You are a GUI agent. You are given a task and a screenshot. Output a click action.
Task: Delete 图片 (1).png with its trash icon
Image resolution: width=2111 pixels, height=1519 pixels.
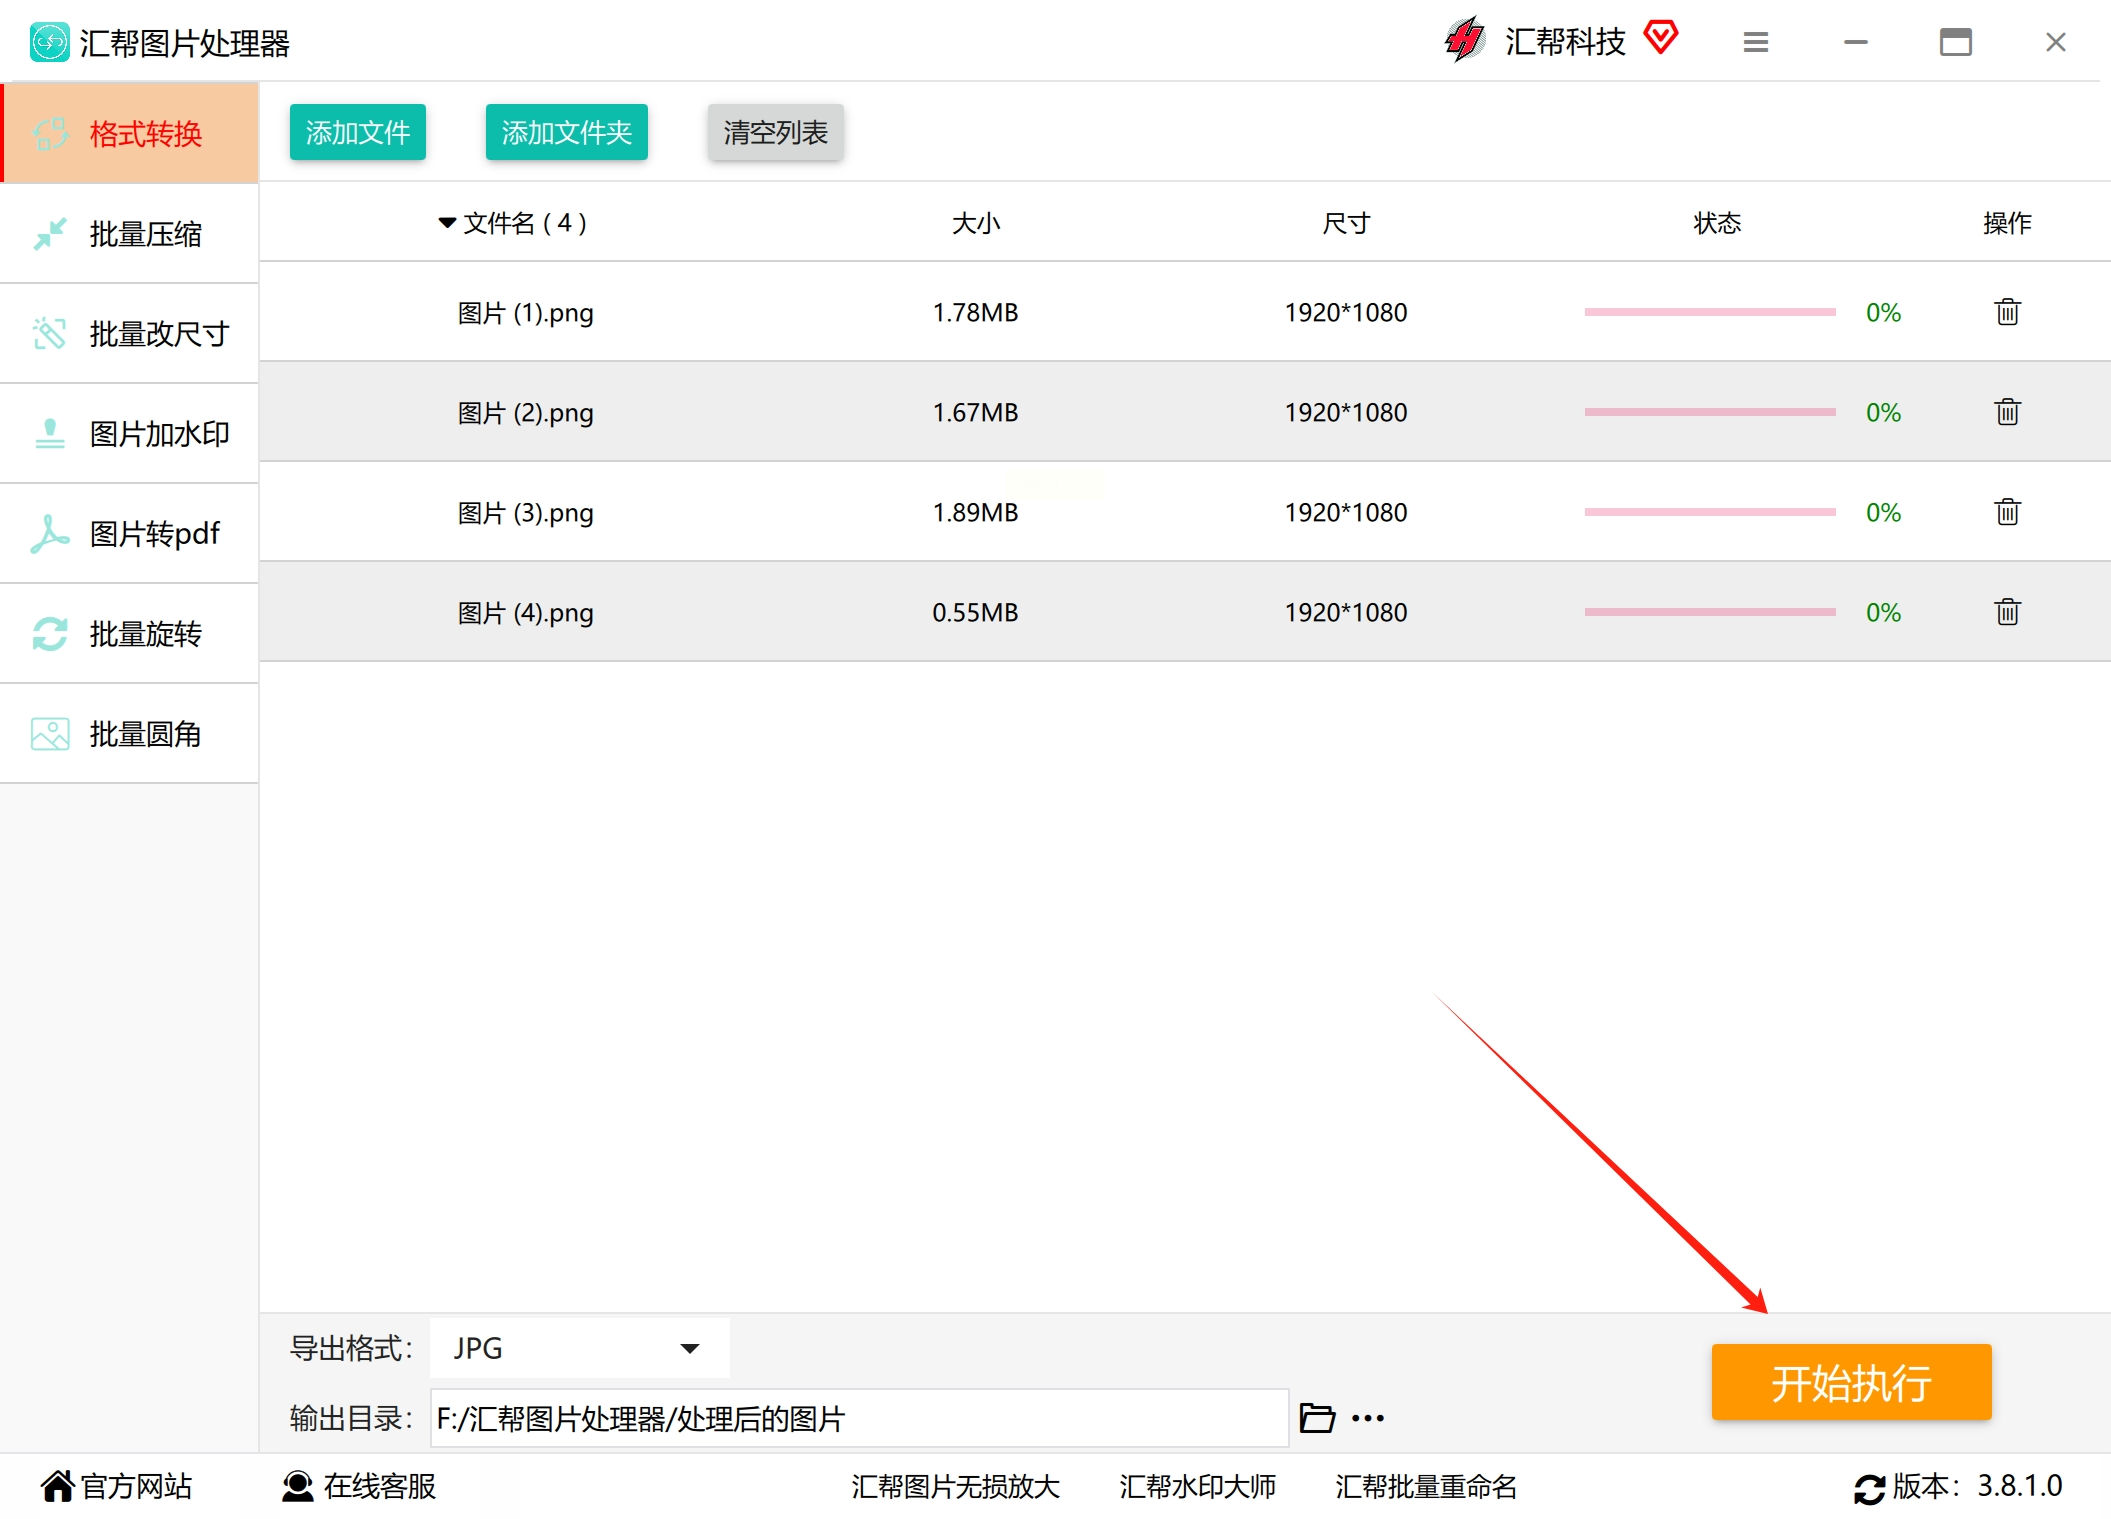[2007, 312]
